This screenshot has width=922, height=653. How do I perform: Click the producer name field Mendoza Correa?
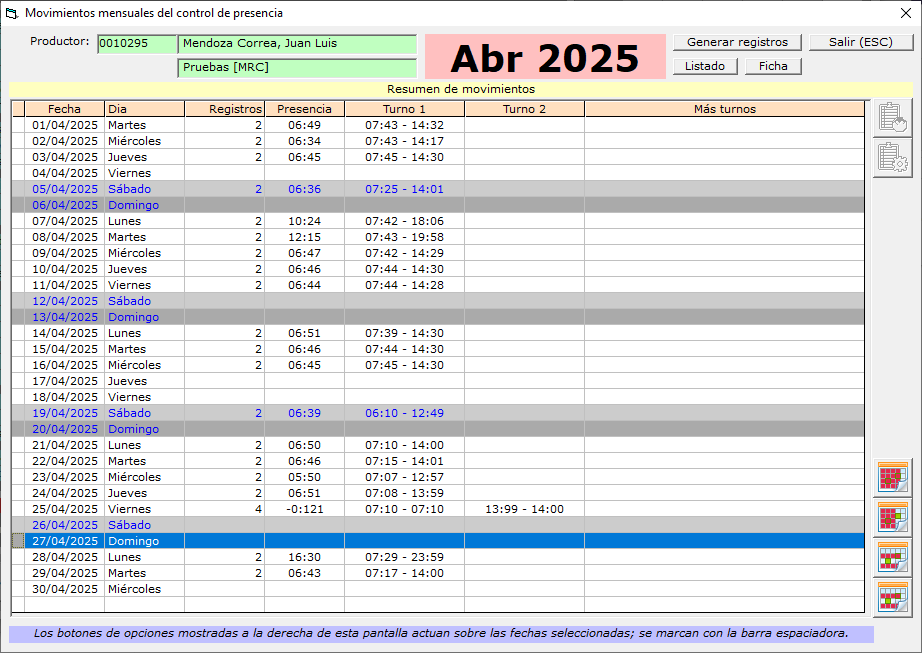coord(297,44)
